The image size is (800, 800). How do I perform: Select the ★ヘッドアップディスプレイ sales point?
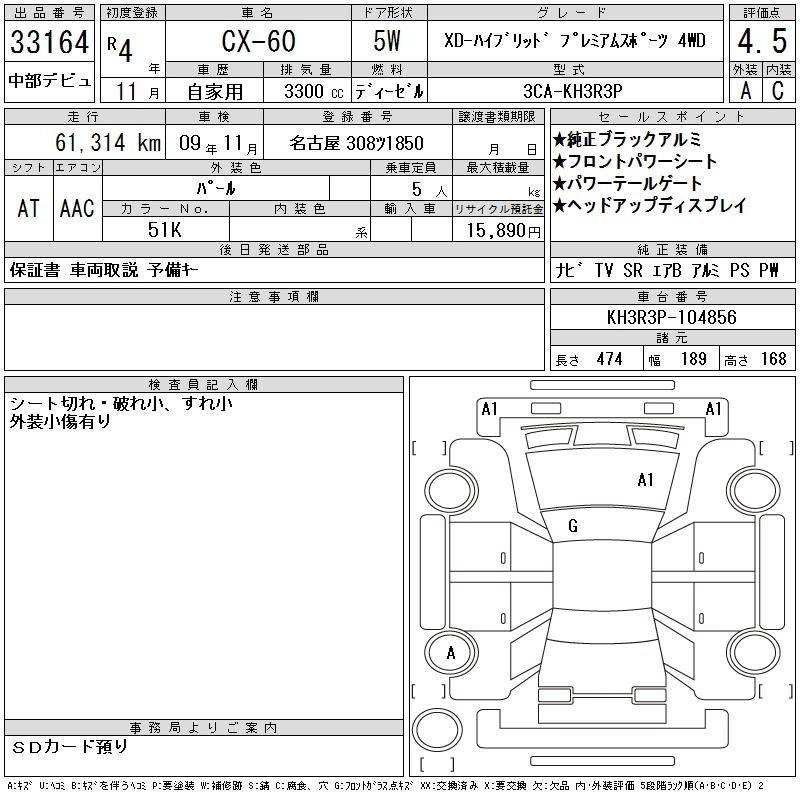(650, 205)
